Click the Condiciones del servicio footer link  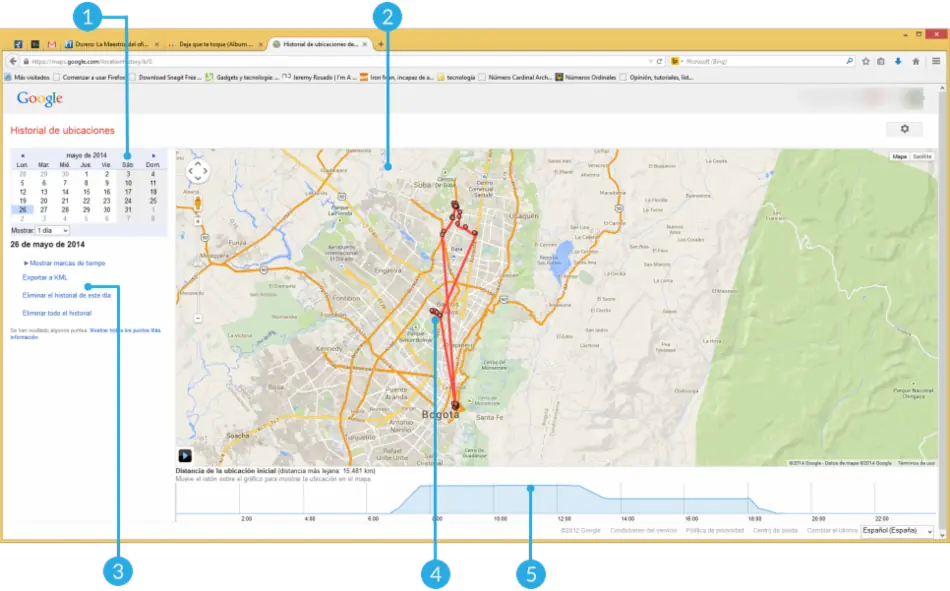pyautogui.click(x=643, y=530)
